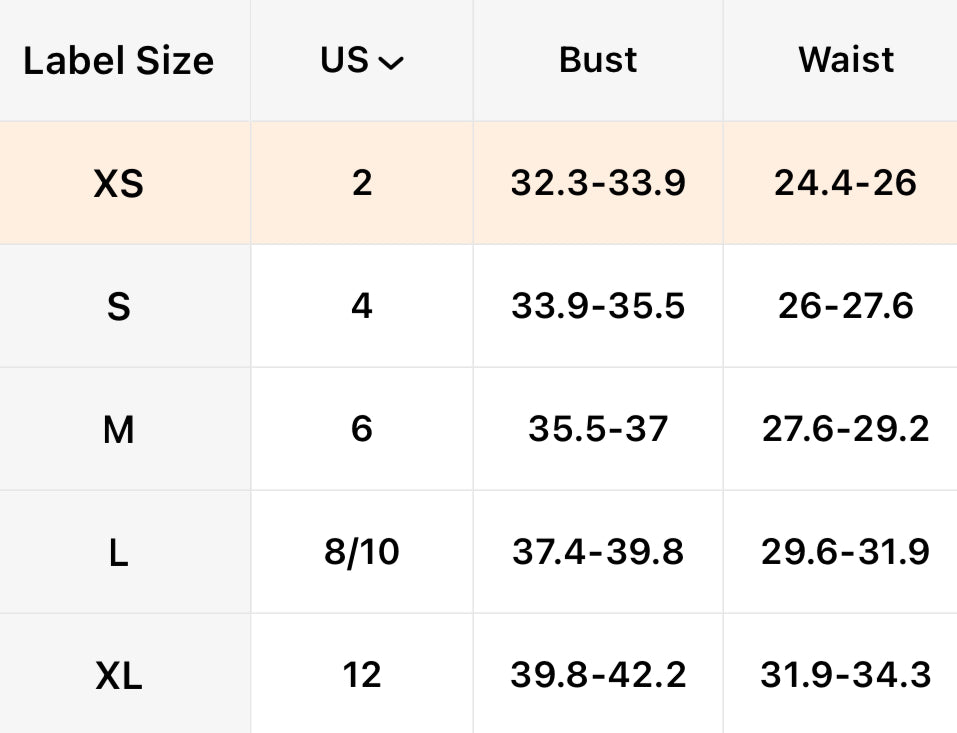Click waist measurement 31.9-34.3
Viewport: 957px width, 733px height.
(x=846, y=675)
